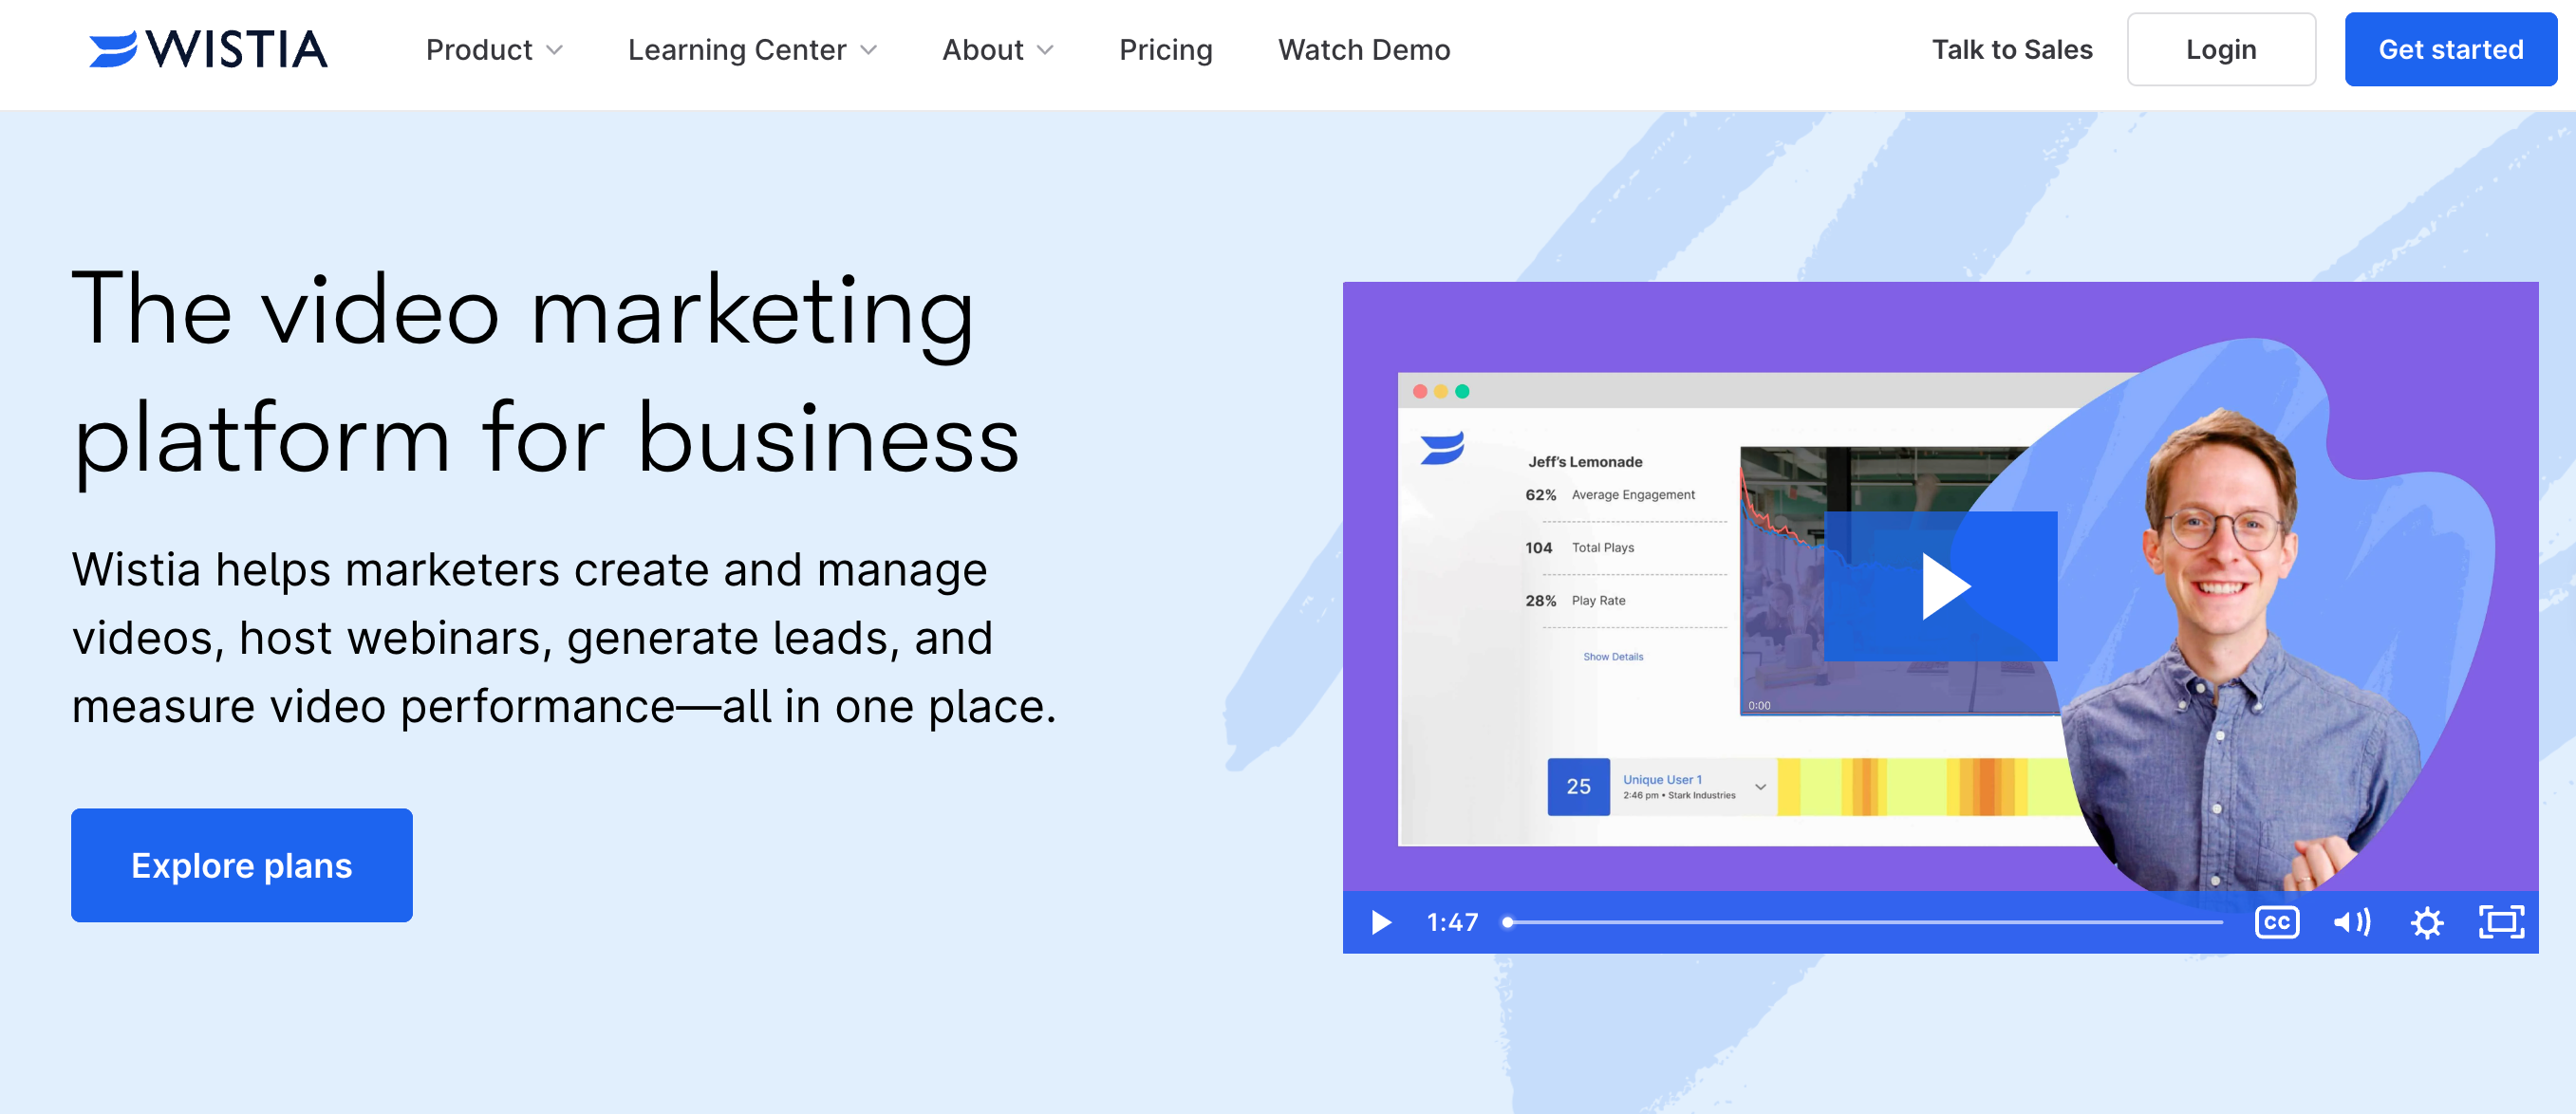The image size is (2576, 1114).
Task: Click the volume/mute icon on video
Action: click(x=2351, y=923)
